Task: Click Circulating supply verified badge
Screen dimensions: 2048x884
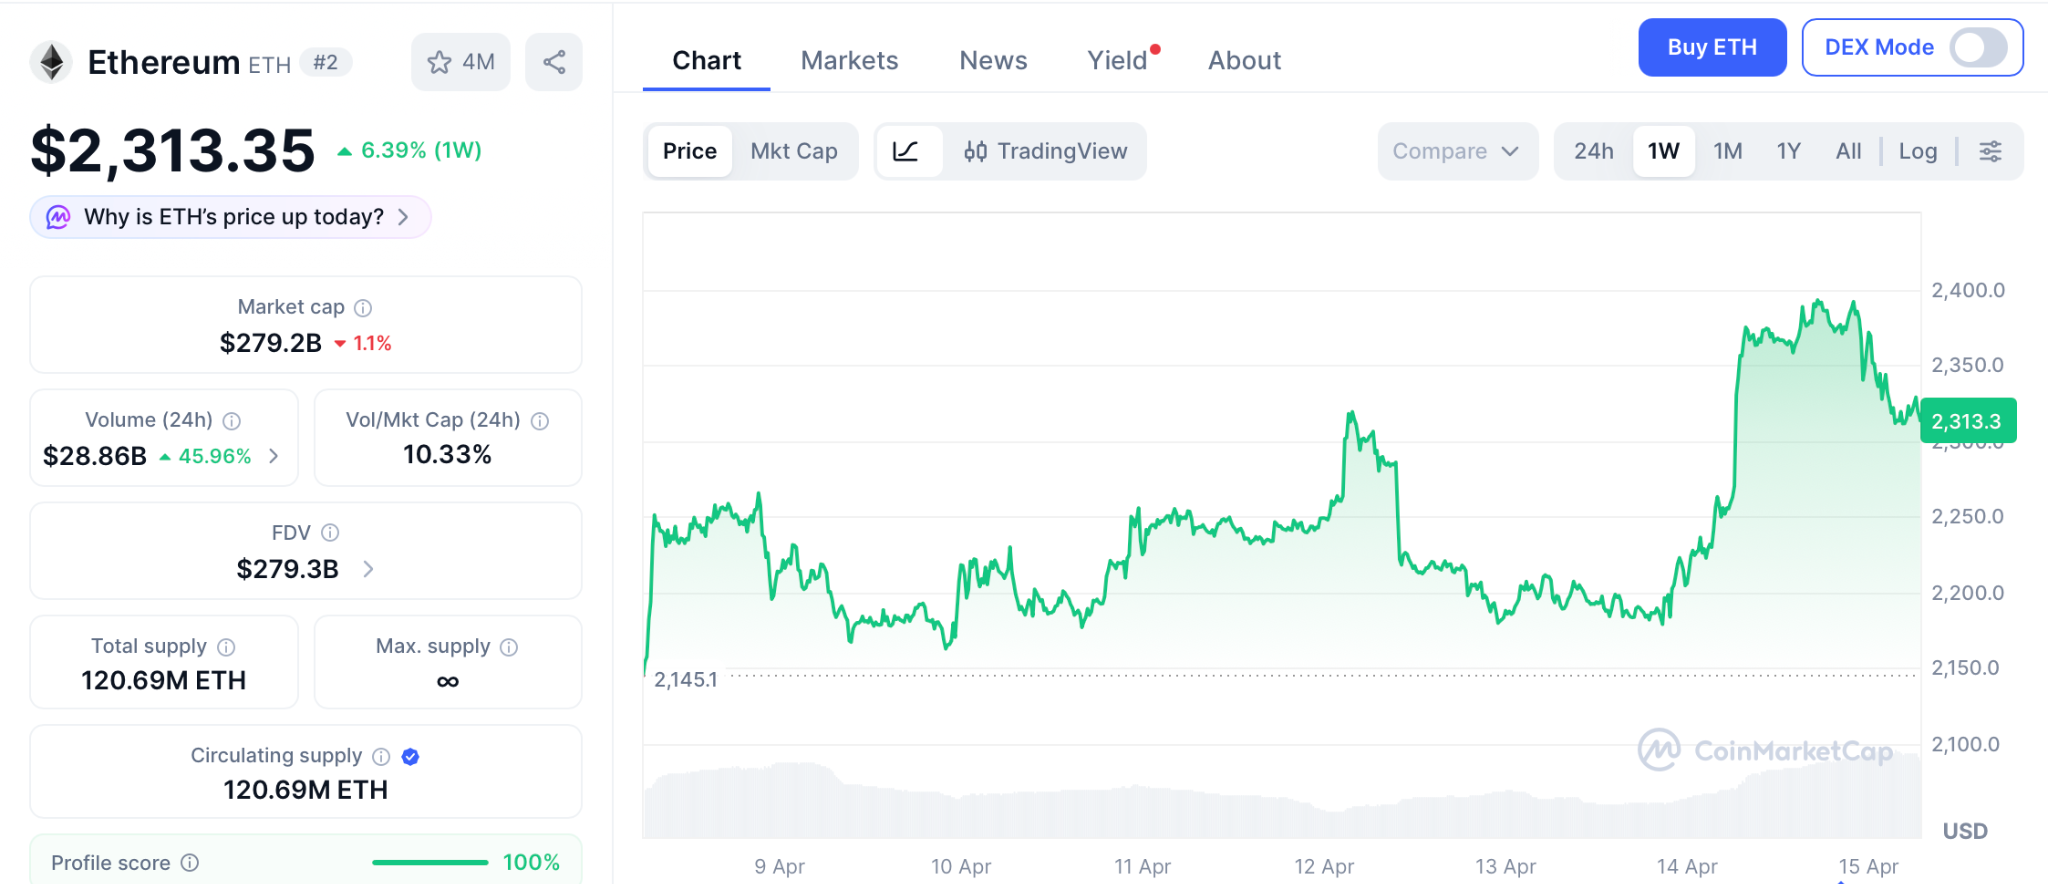Action: tap(410, 757)
